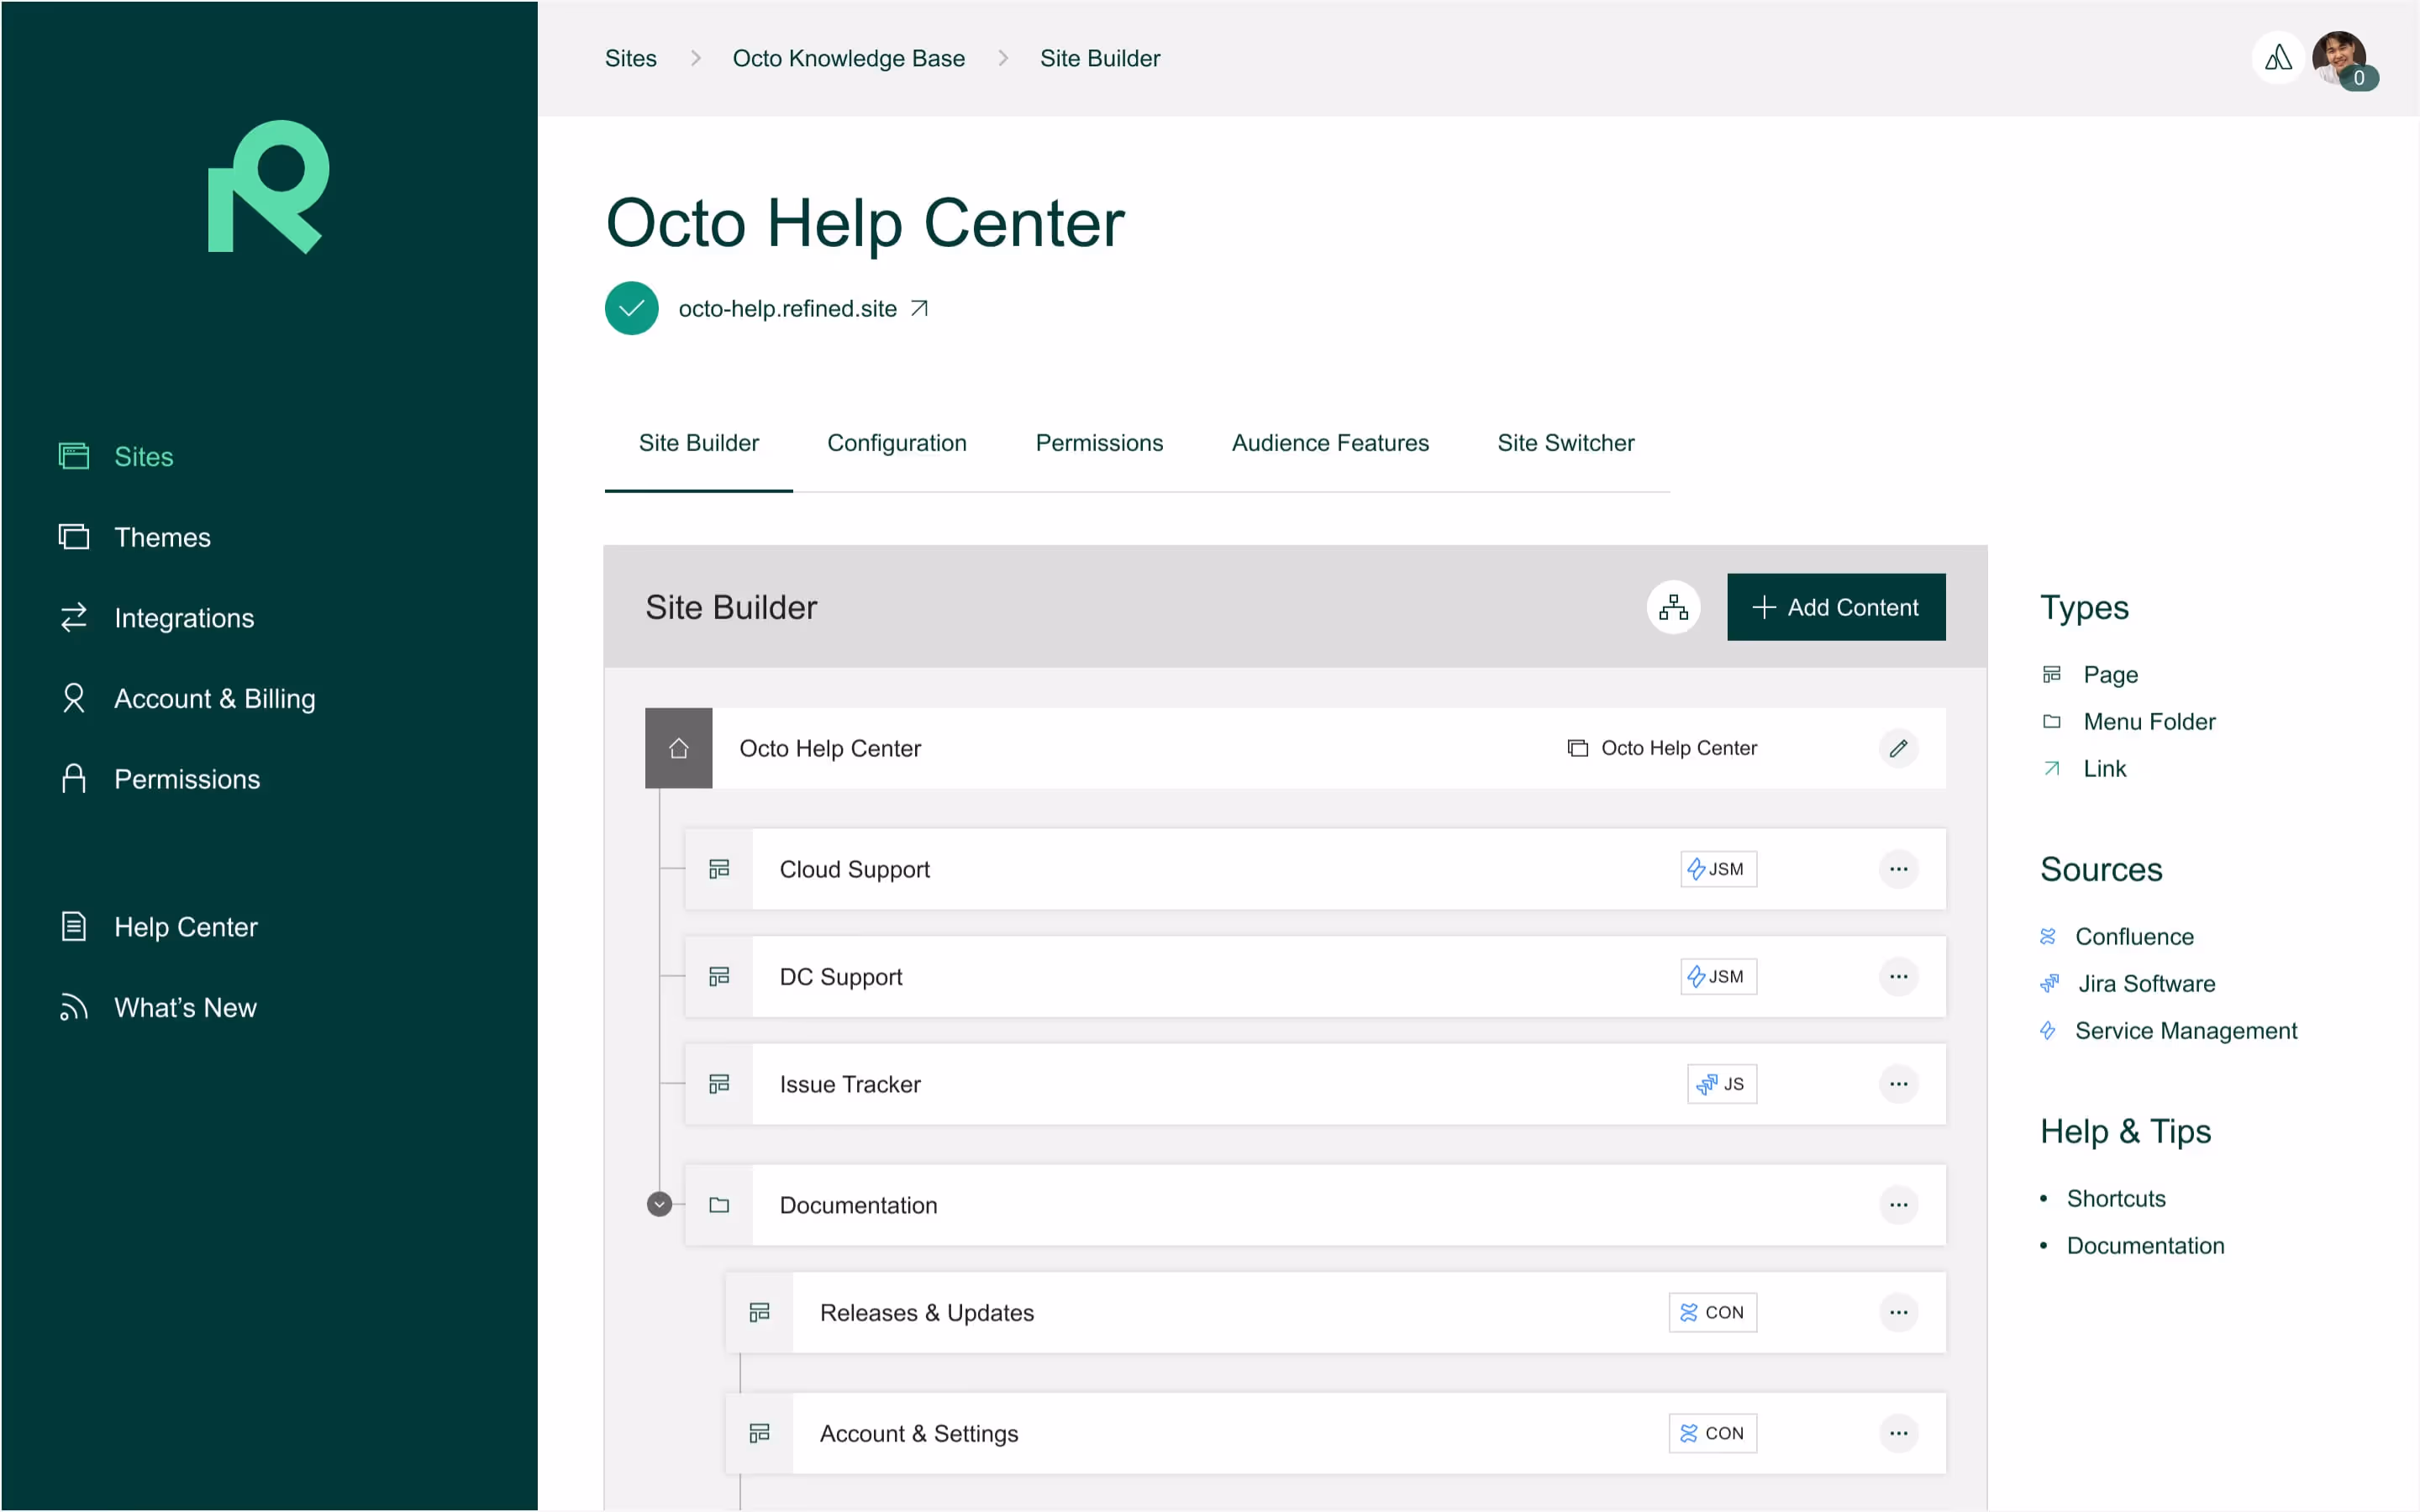Screen dimensions: 2420x1512
Task: Open Help Center sidebar link
Action: click(186, 927)
